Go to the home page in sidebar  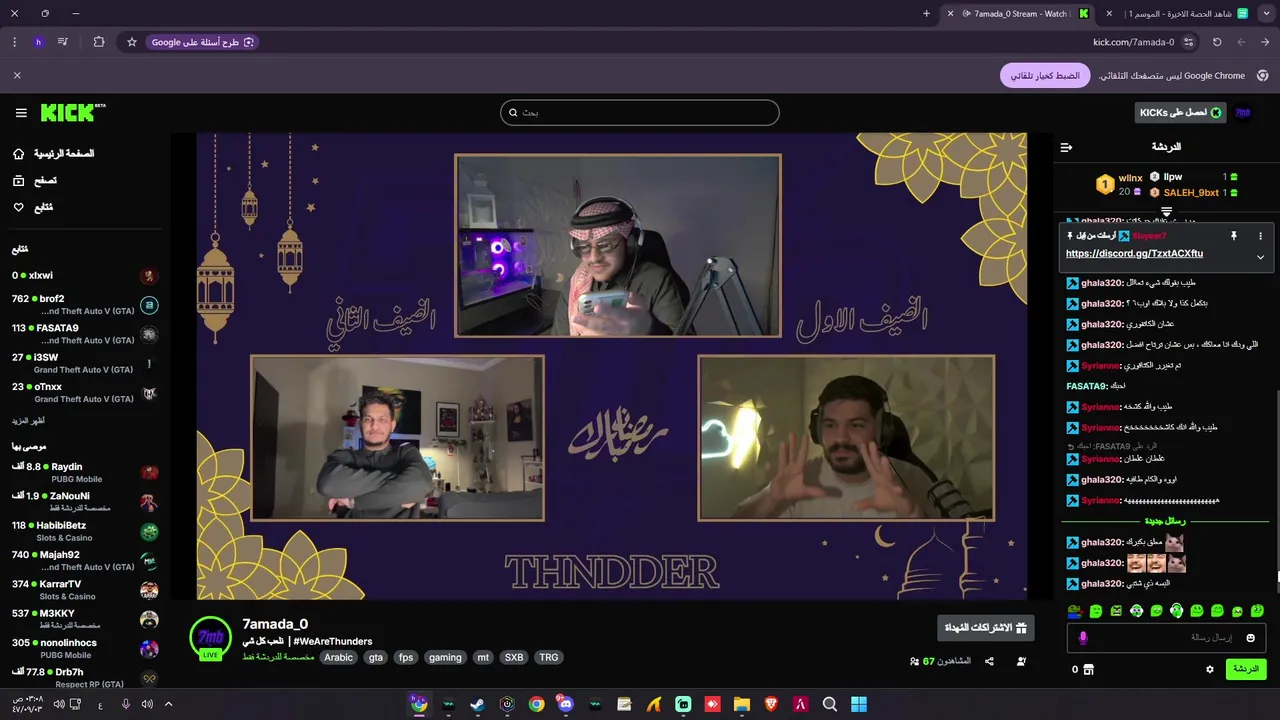tap(53, 154)
